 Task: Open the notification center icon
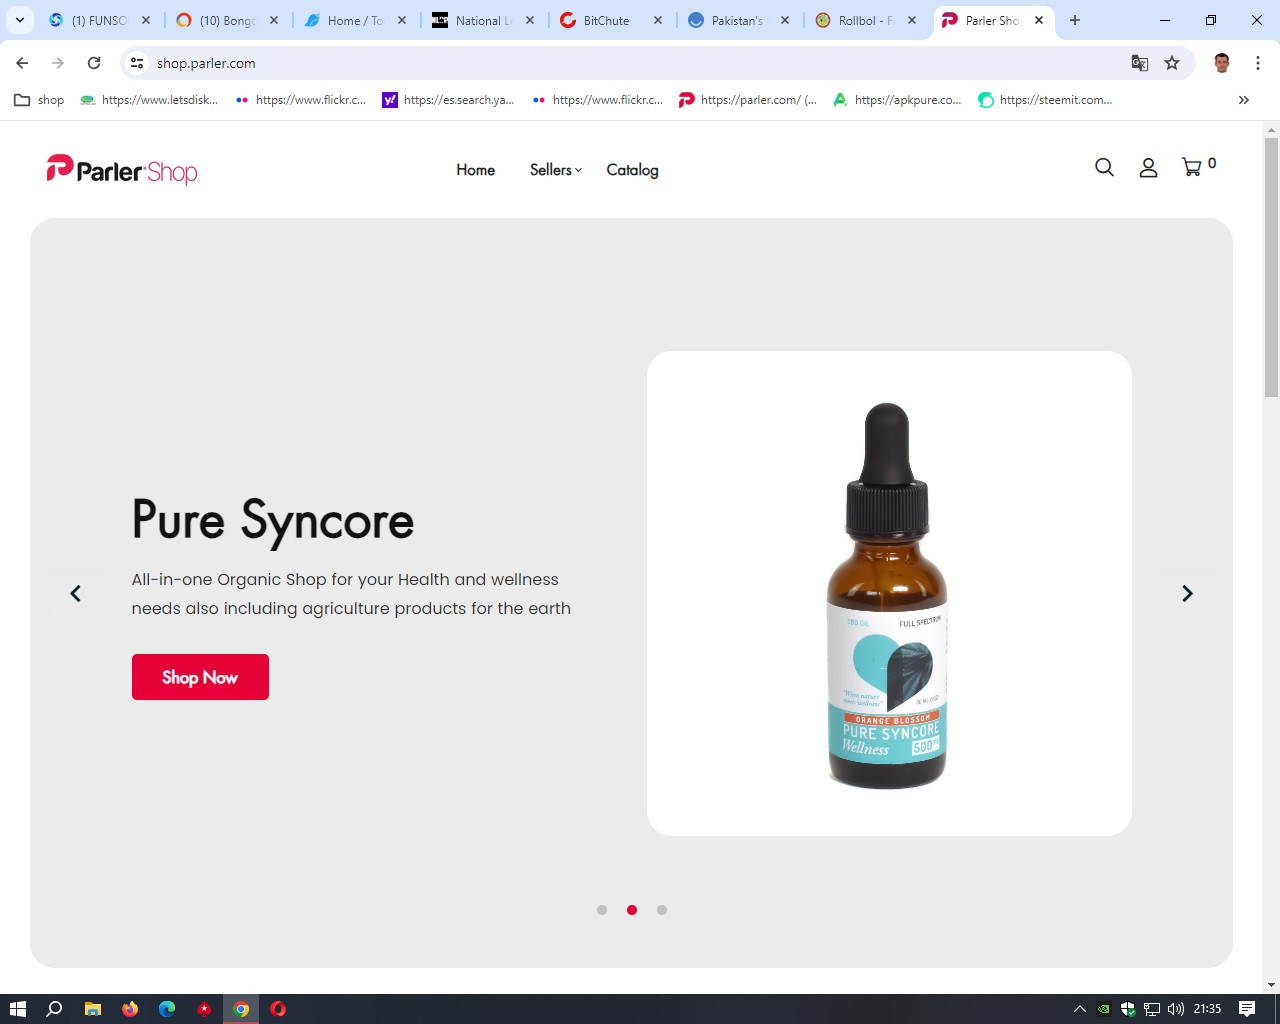[x=1247, y=1009]
